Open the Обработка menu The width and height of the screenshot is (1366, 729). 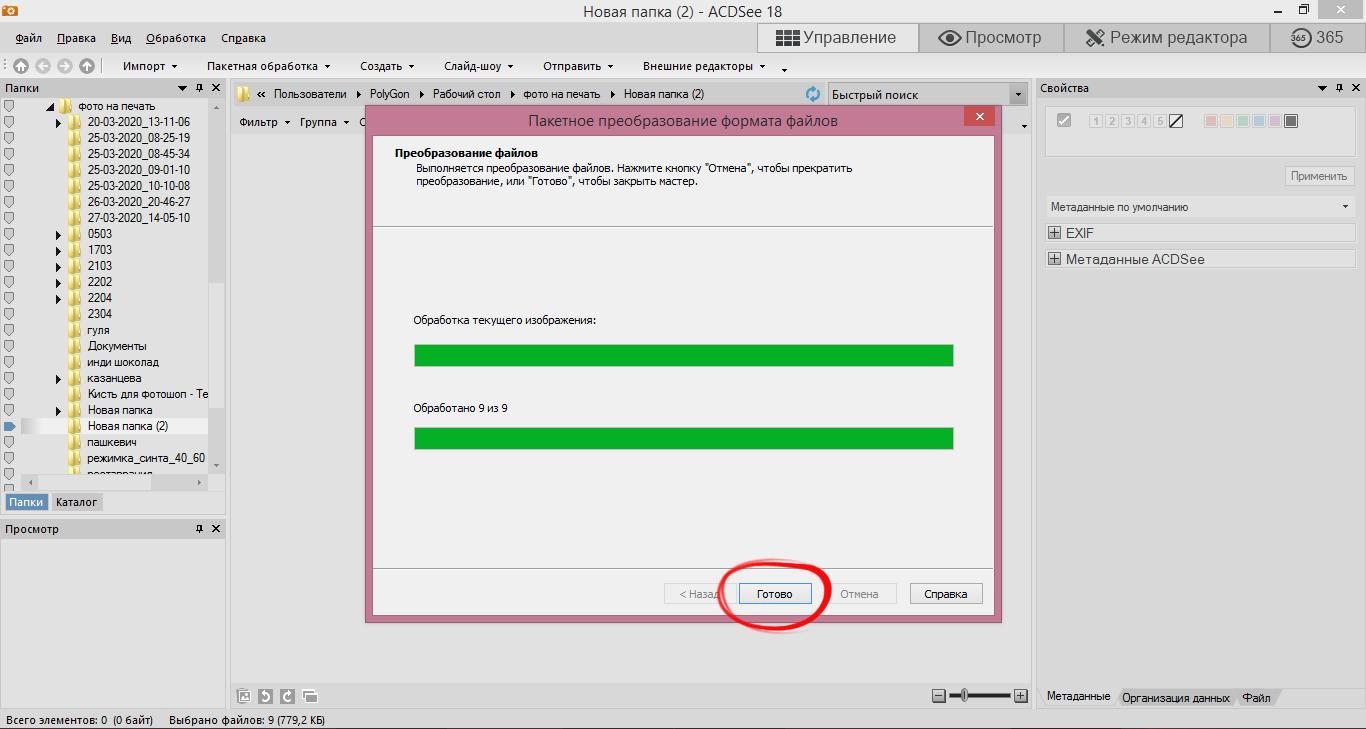pyautogui.click(x=175, y=38)
